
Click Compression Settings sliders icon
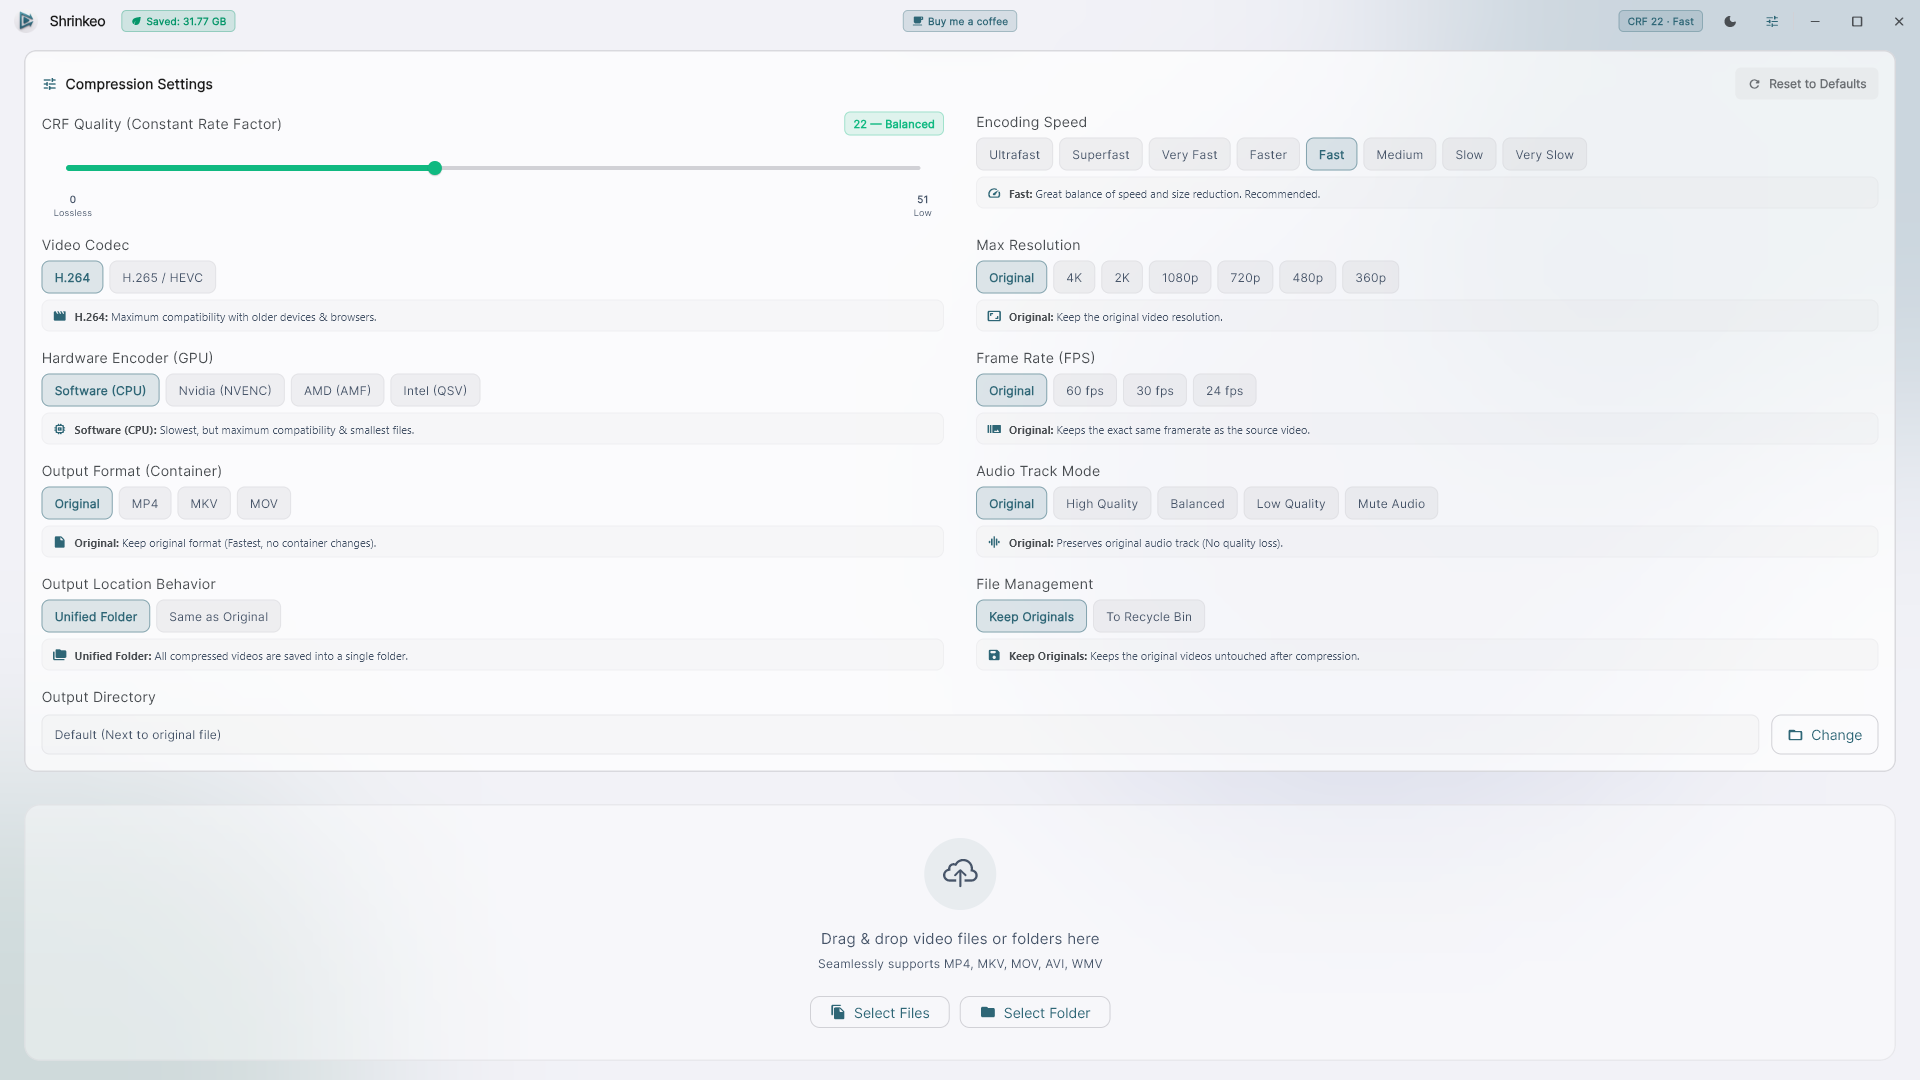50,84
